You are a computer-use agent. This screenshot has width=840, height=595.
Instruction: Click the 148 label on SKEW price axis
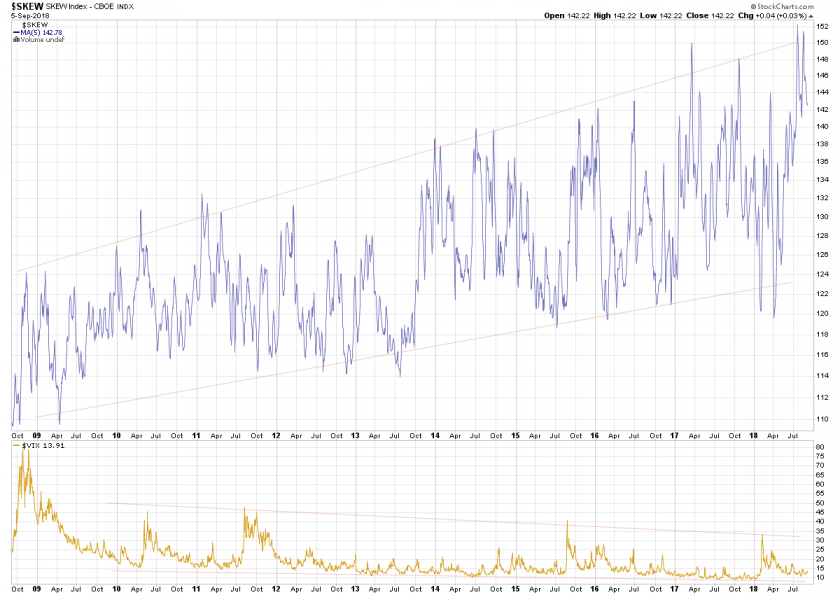(822, 59)
